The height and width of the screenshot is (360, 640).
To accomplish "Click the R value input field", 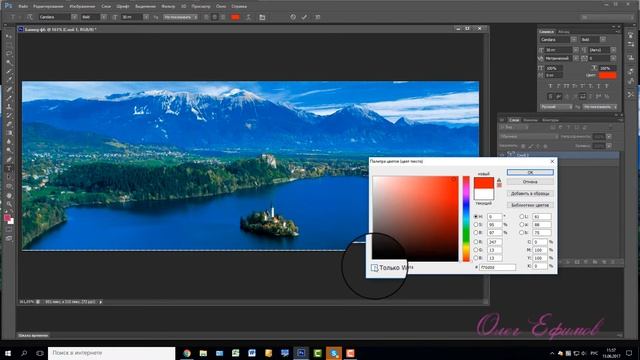I will coord(495,242).
